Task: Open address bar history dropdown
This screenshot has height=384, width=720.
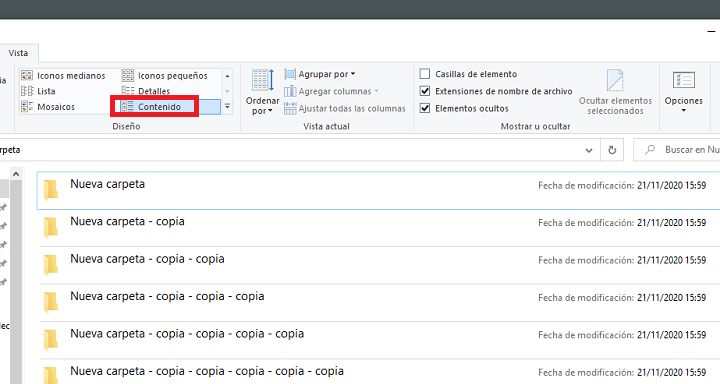Action: tap(589, 150)
